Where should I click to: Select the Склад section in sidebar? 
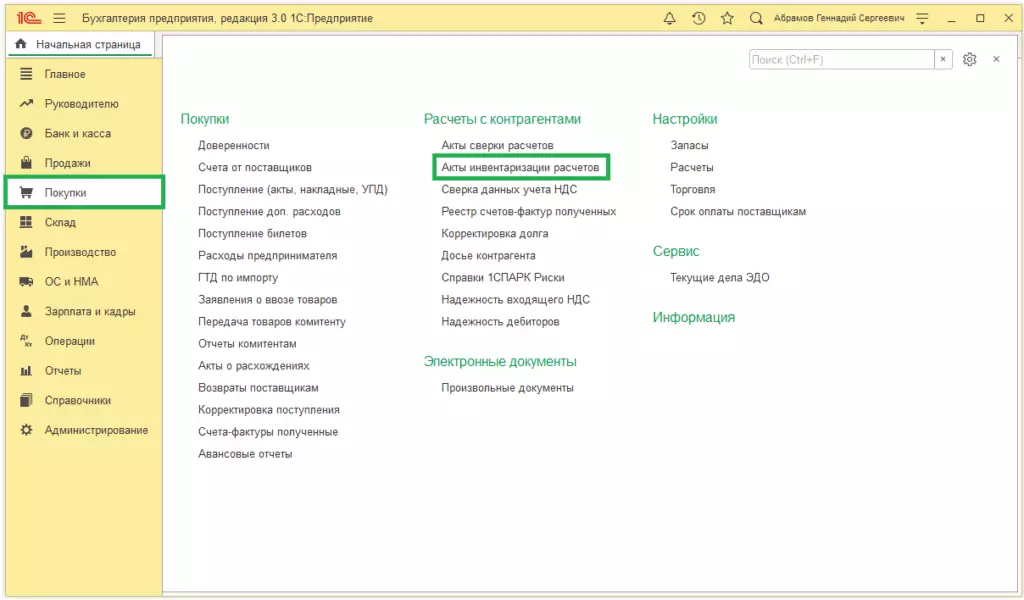[x=60, y=222]
